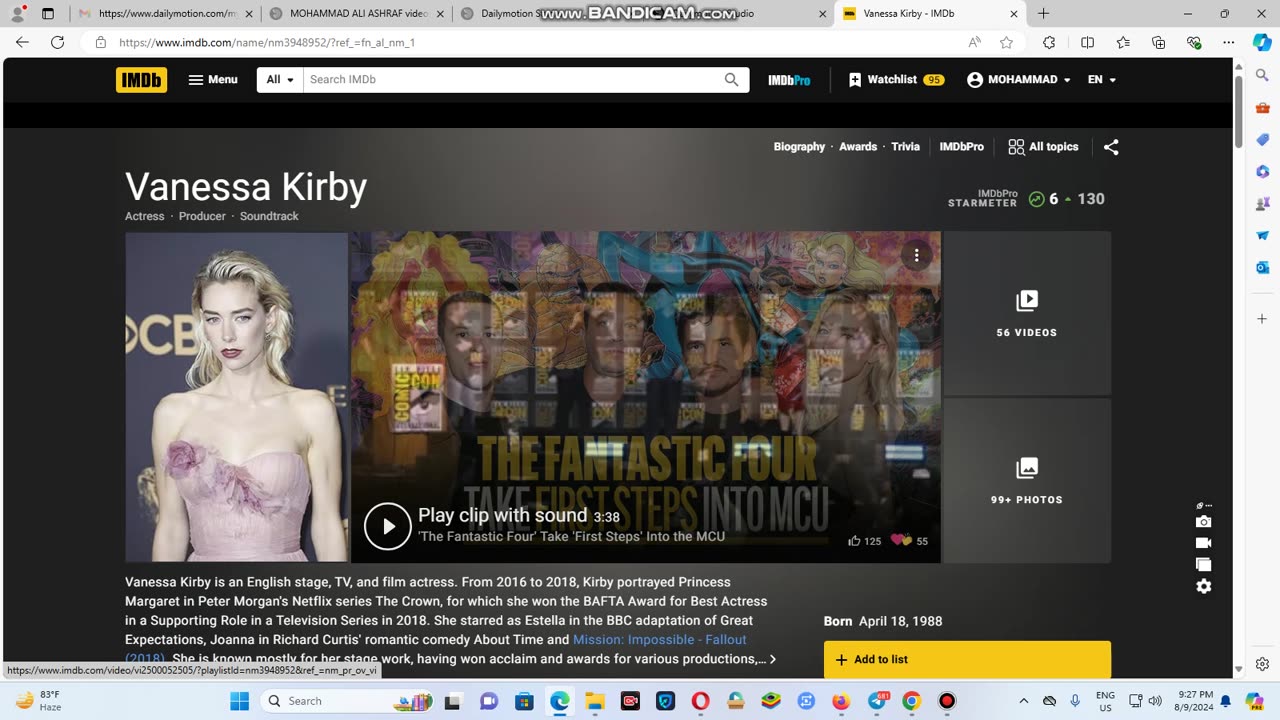The width and height of the screenshot is (1280, 720).
Task: Open Edge Extensions puzzle icon
Action: 1049,42
